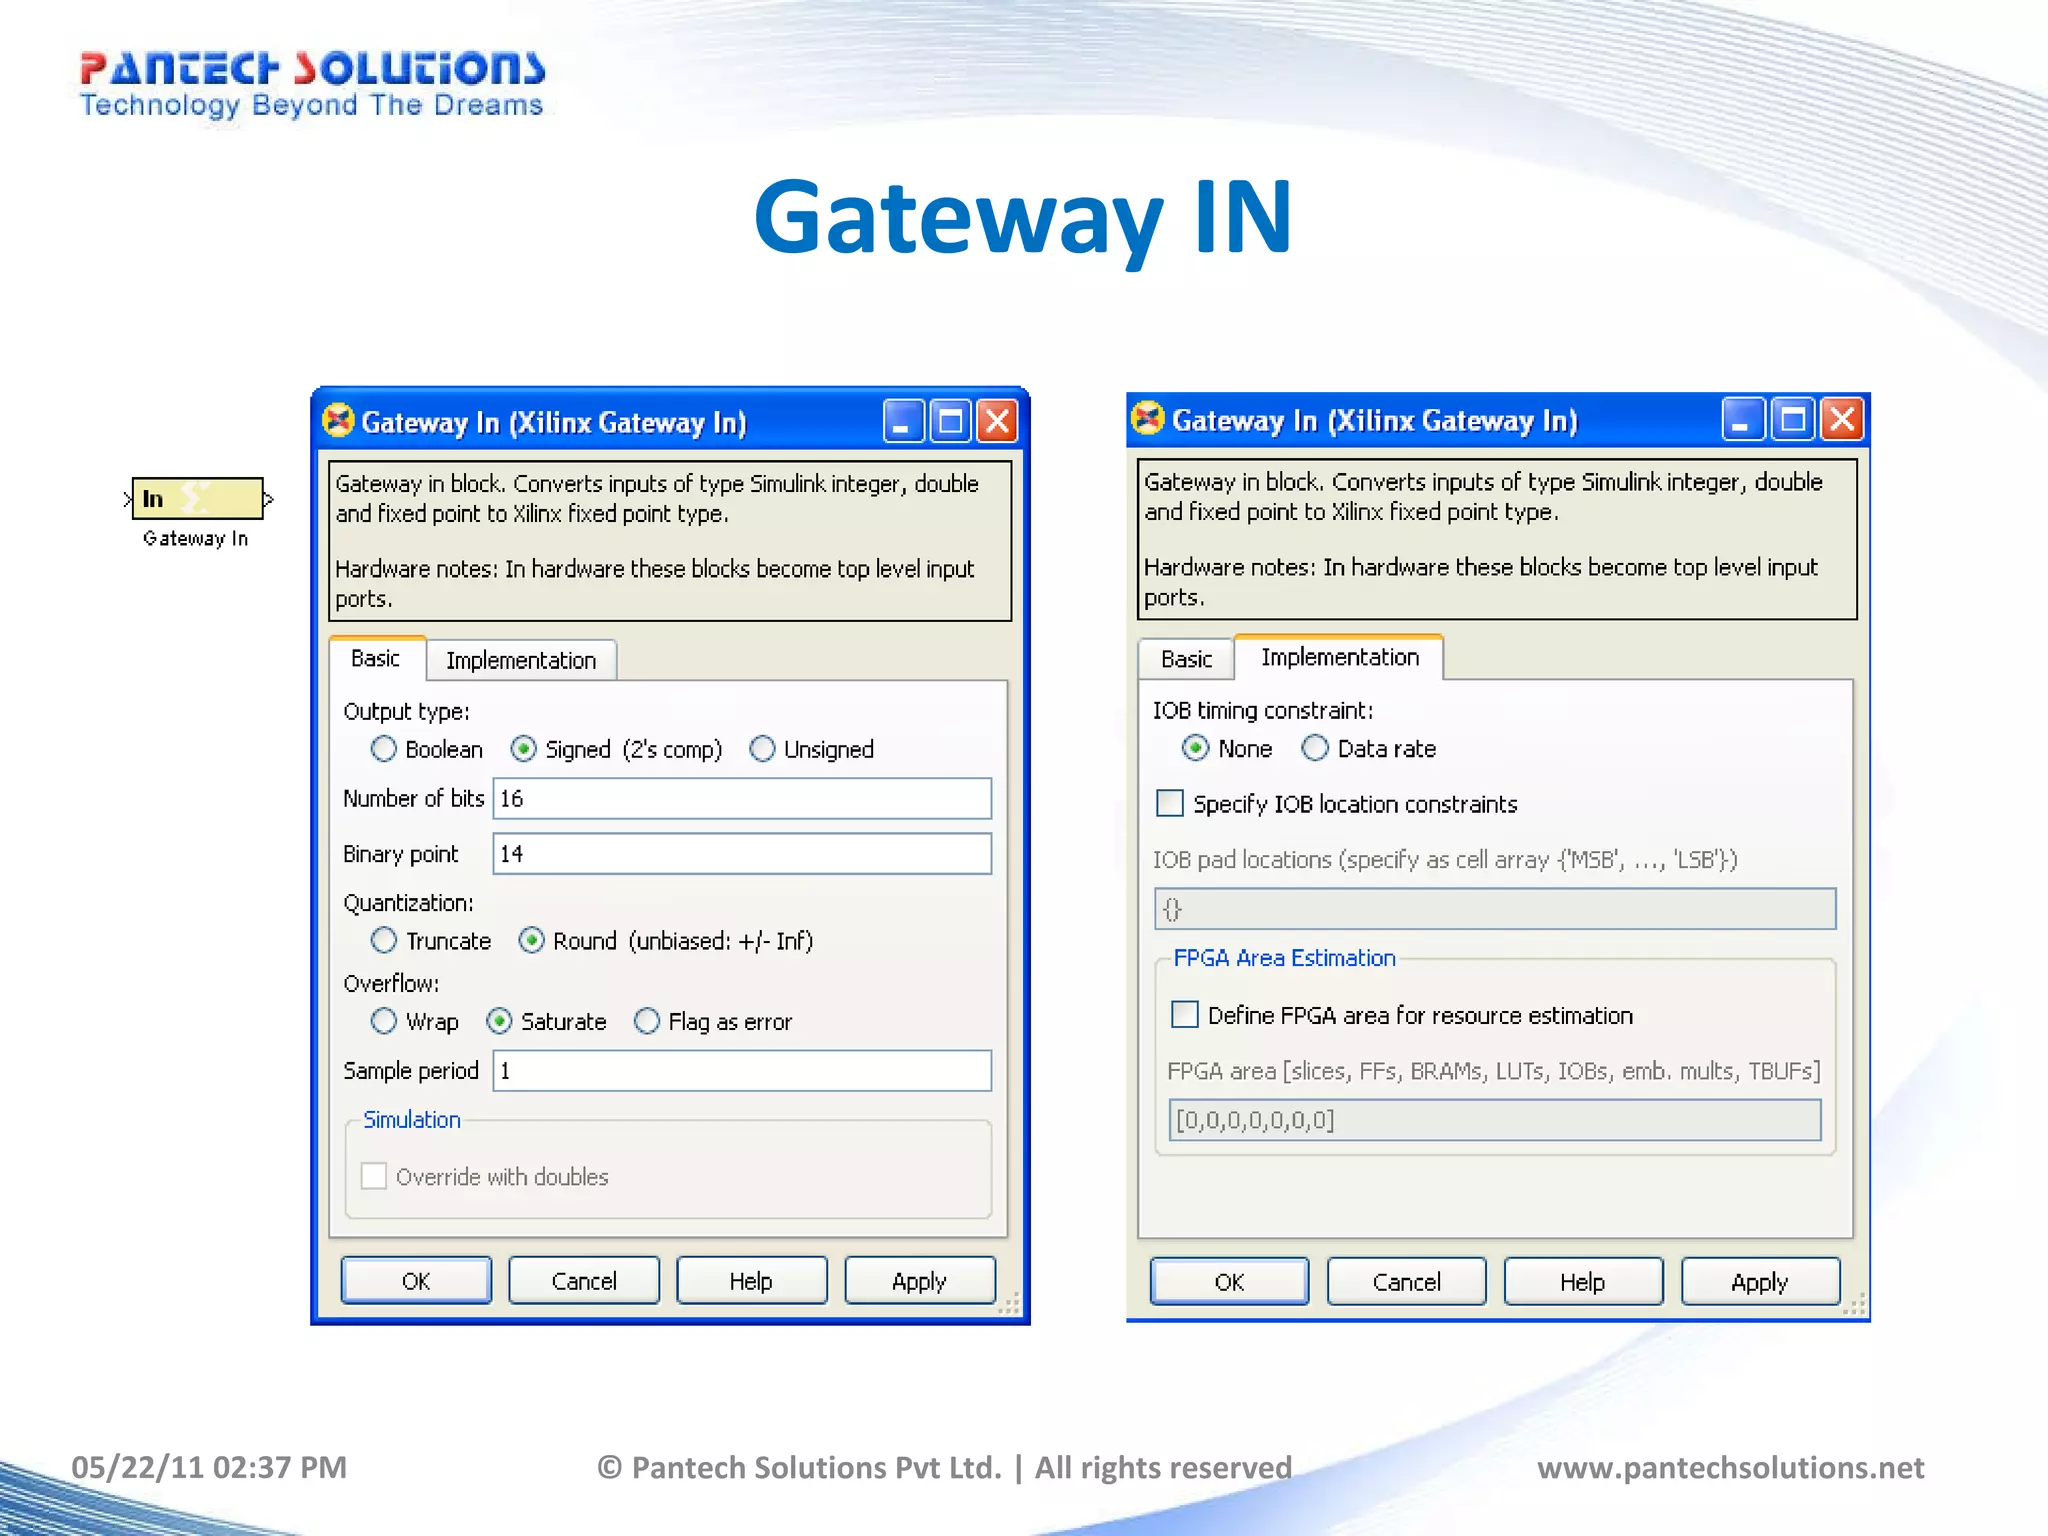This screenshot has width=2048, height=1536.
Task: Click the Gateway In Simulink block icon
Action: pyautogui.click(x=197, y=498)
